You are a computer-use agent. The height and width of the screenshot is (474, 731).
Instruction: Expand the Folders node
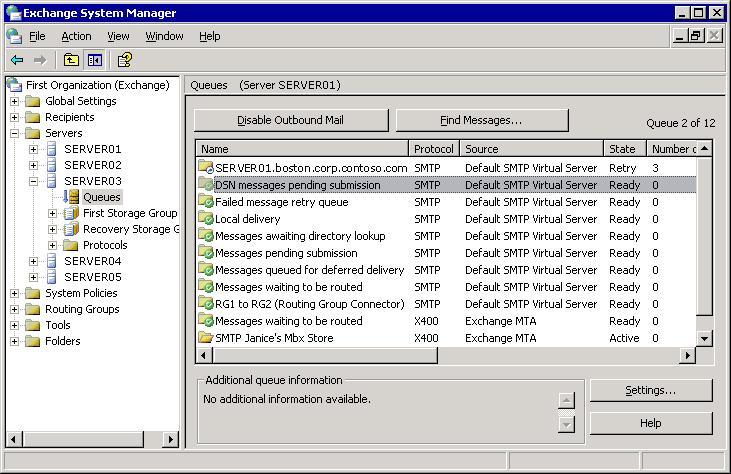tap(14, 341)
